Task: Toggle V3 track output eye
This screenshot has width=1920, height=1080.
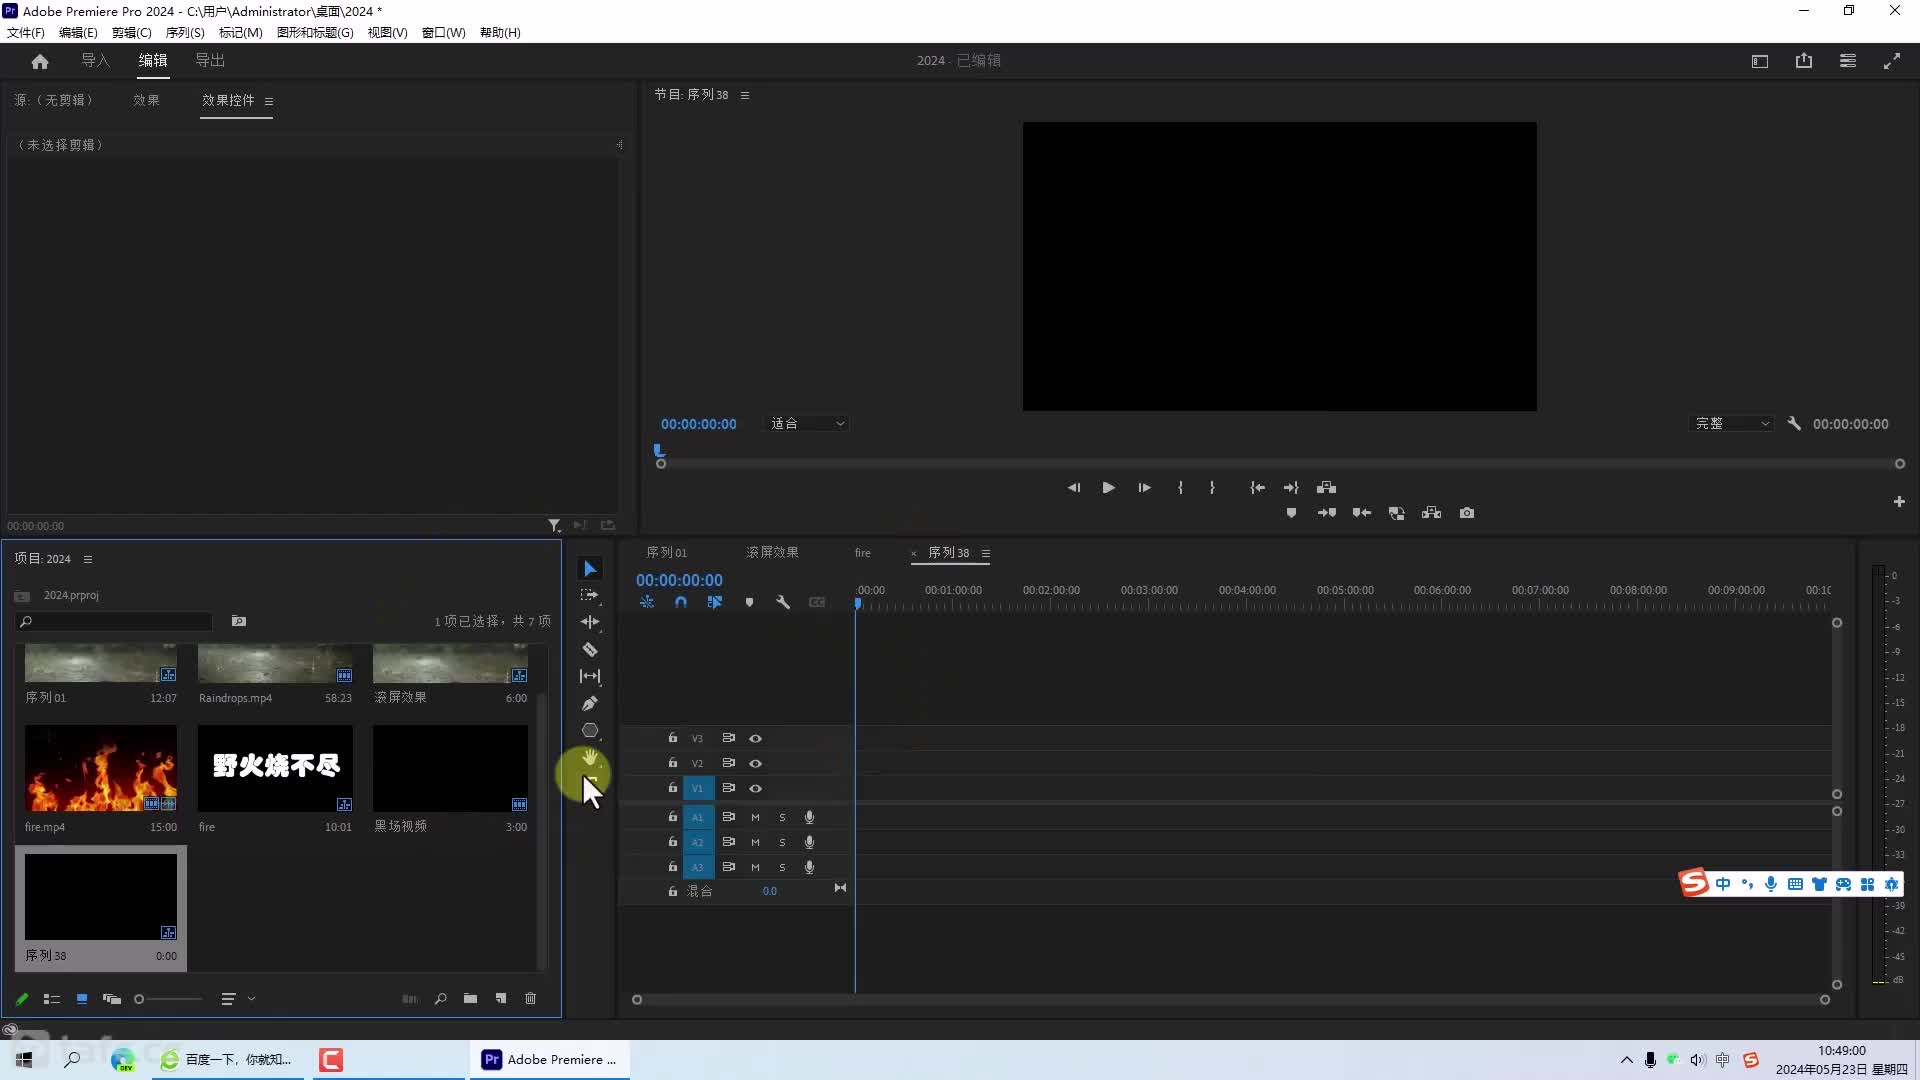Action: click(756, 739)
